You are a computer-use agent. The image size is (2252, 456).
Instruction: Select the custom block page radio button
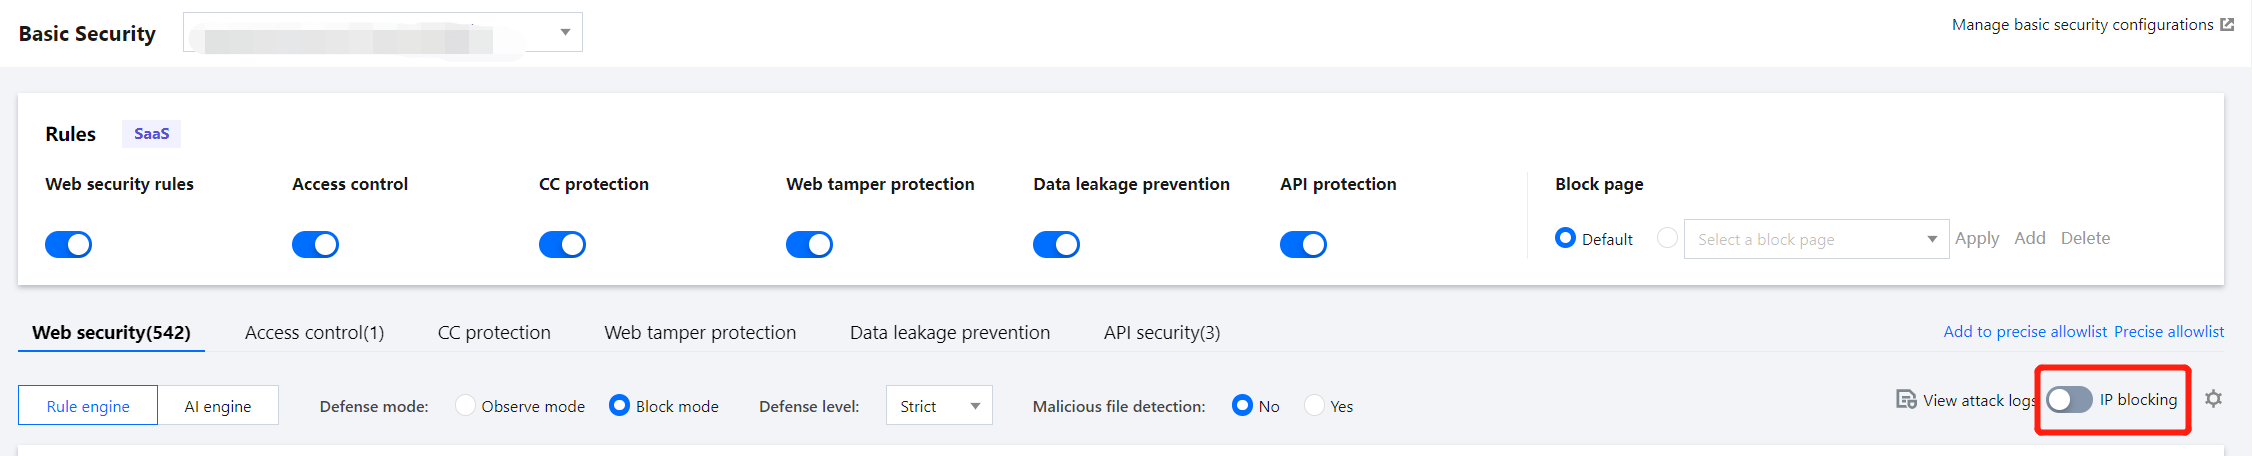click(x=1667, y=238)
